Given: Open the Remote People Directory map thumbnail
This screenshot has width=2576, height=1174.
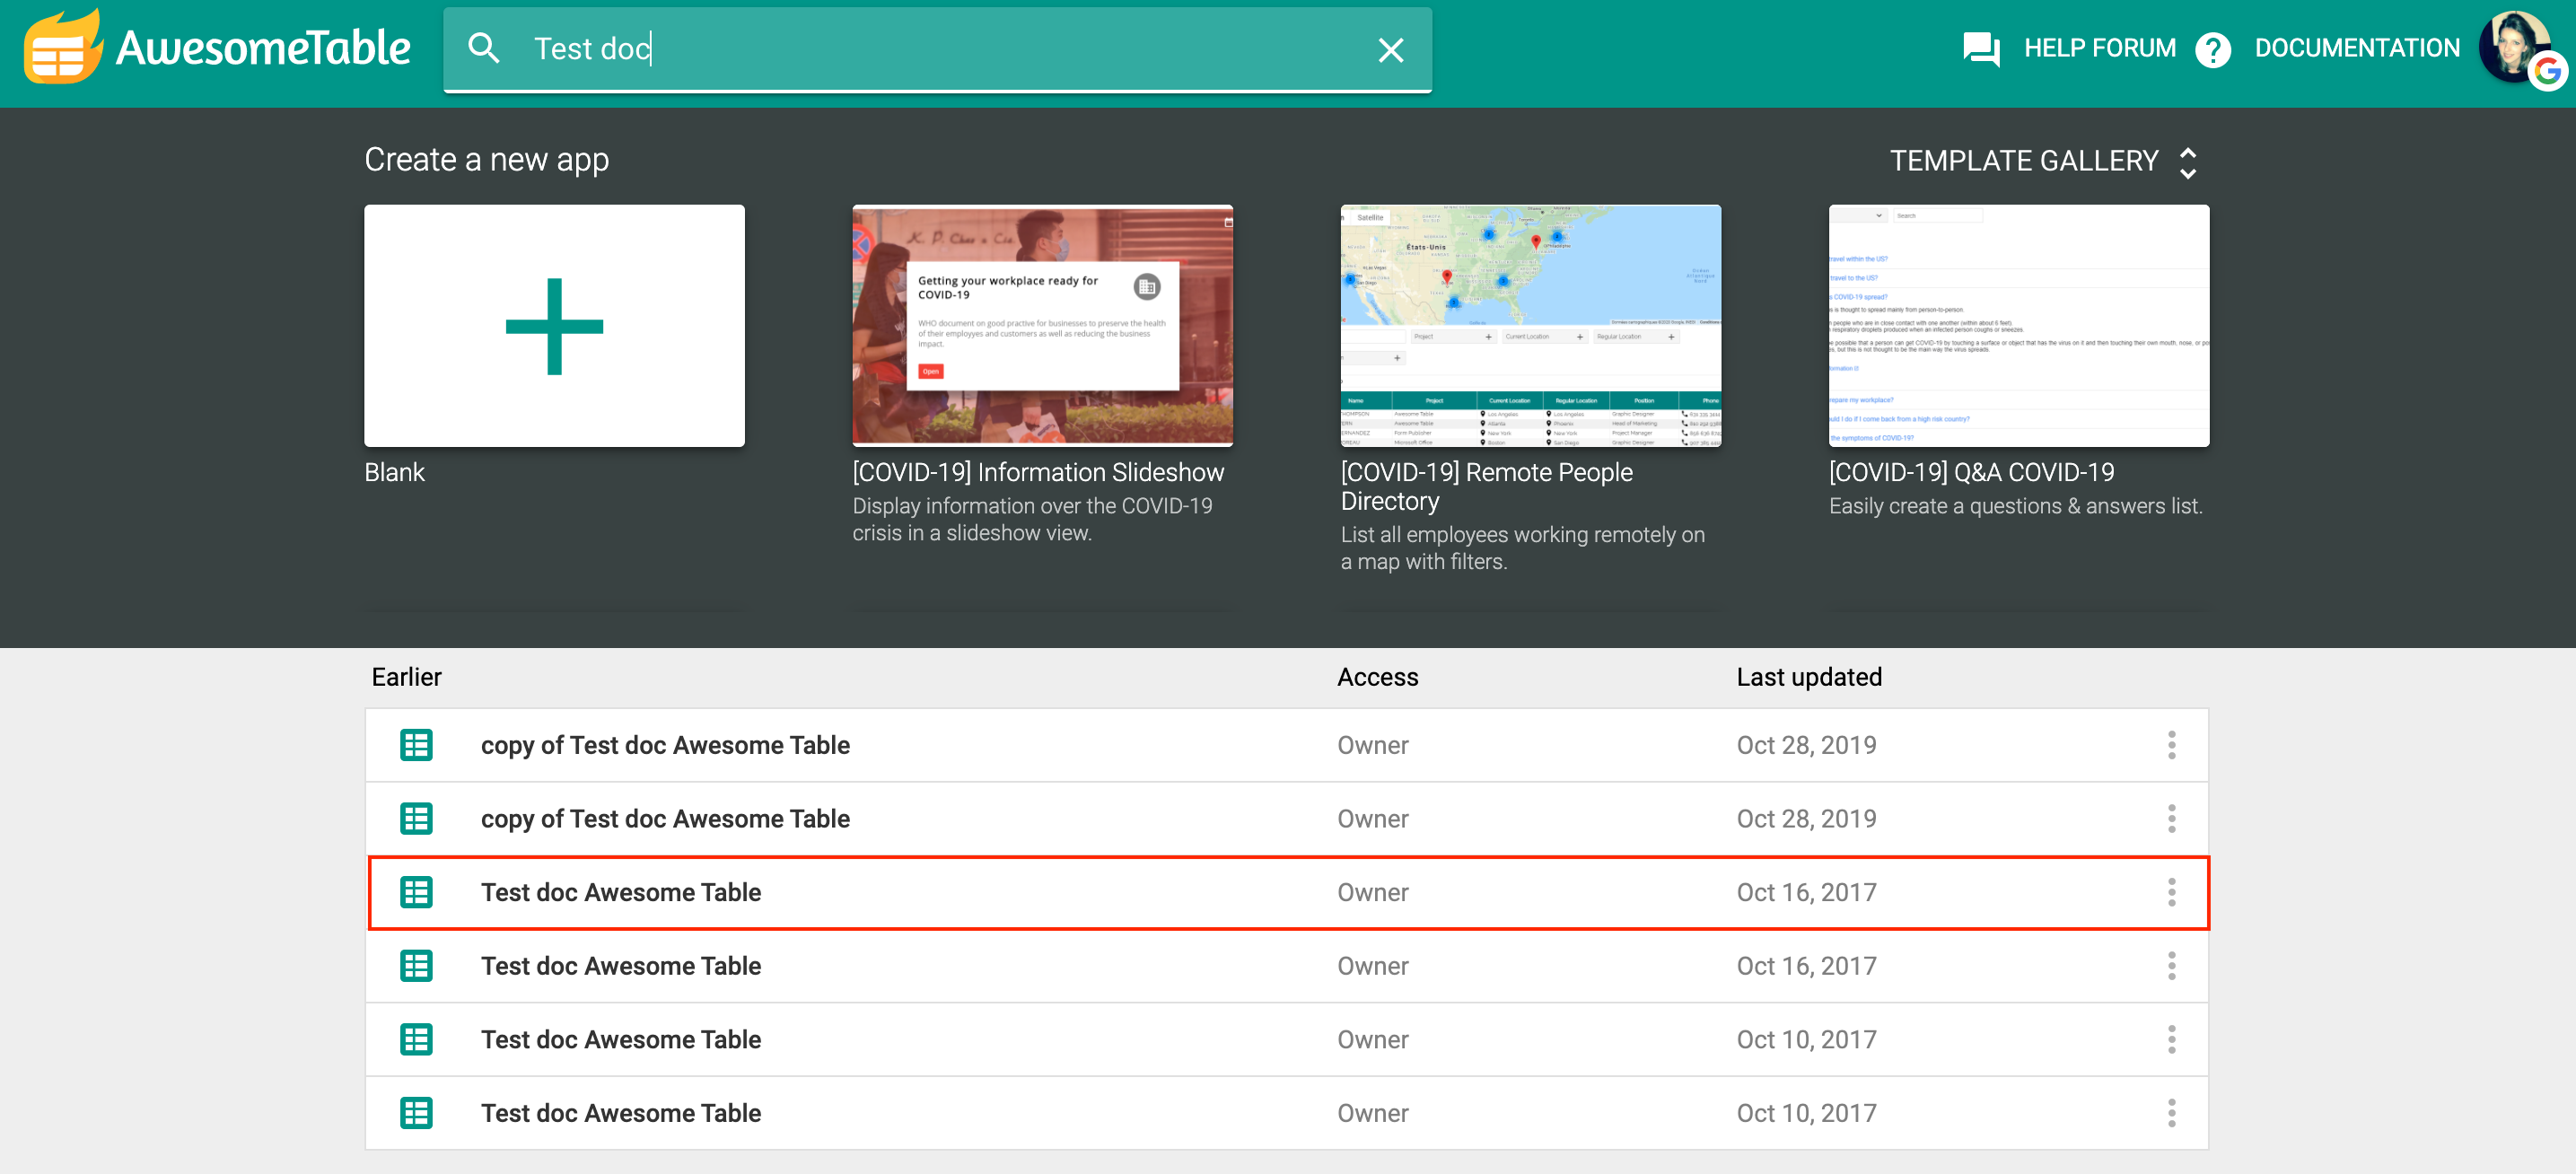Looking at the screenshot, I should tap(1530, 326).
